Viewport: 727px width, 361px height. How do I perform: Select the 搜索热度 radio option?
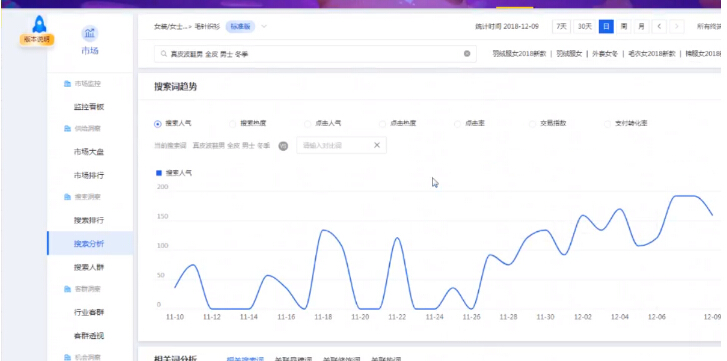tap(233, 124)
